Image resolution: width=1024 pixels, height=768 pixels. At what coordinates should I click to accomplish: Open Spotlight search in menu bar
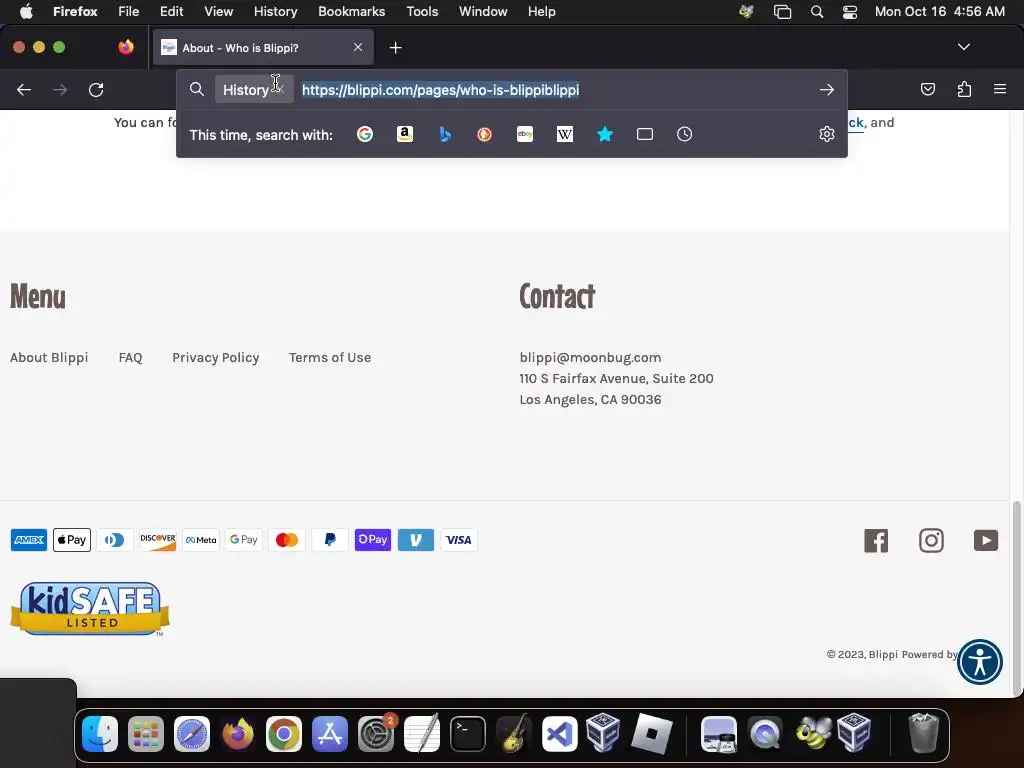816,12
